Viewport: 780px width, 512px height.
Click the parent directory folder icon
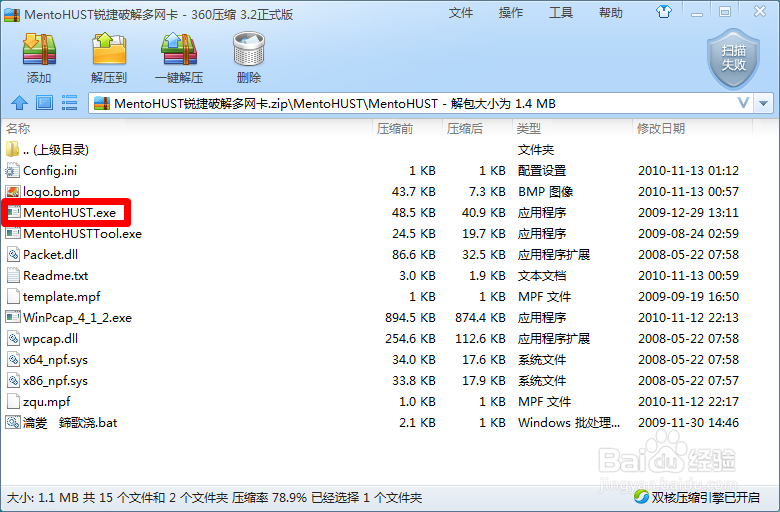(x=12, y=149)
